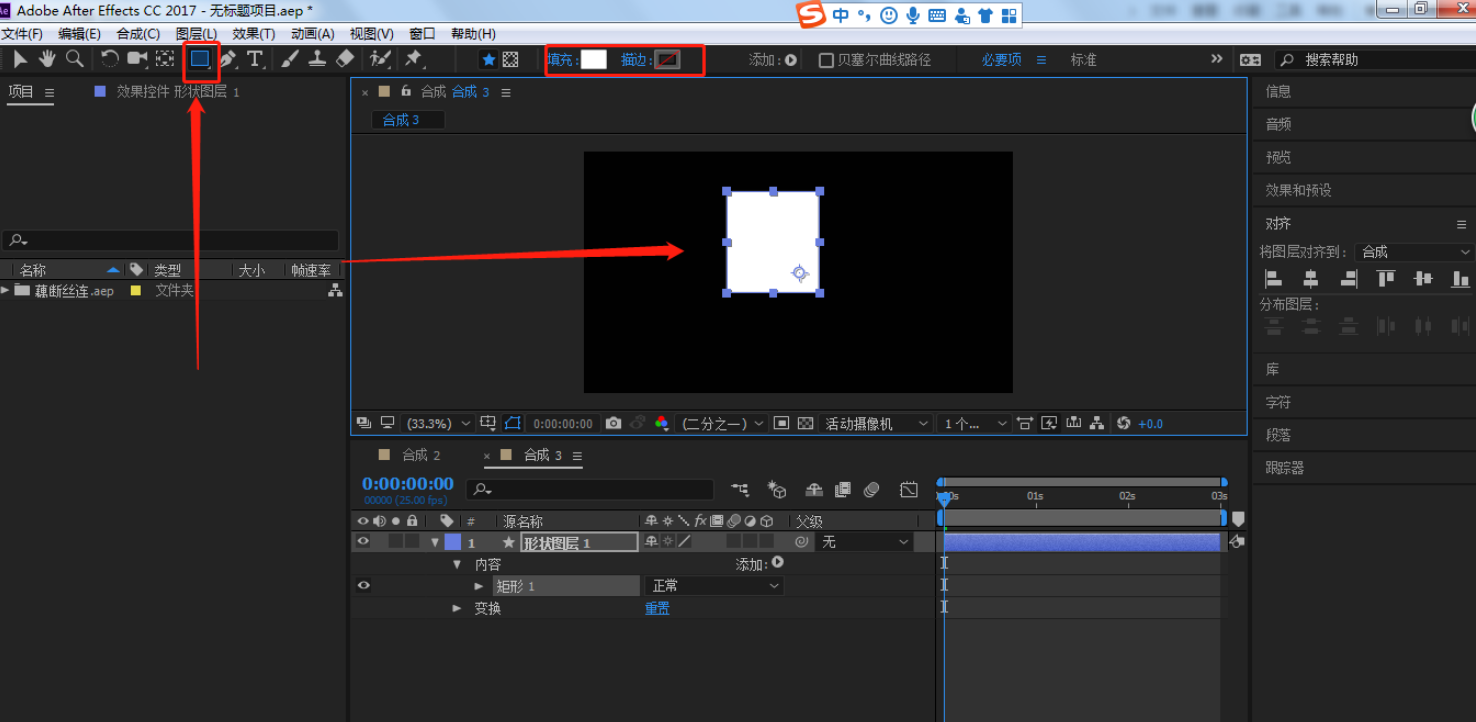Click the mask-creation mode icon beside the star
1476x722 pixels.
coord(511,60)
